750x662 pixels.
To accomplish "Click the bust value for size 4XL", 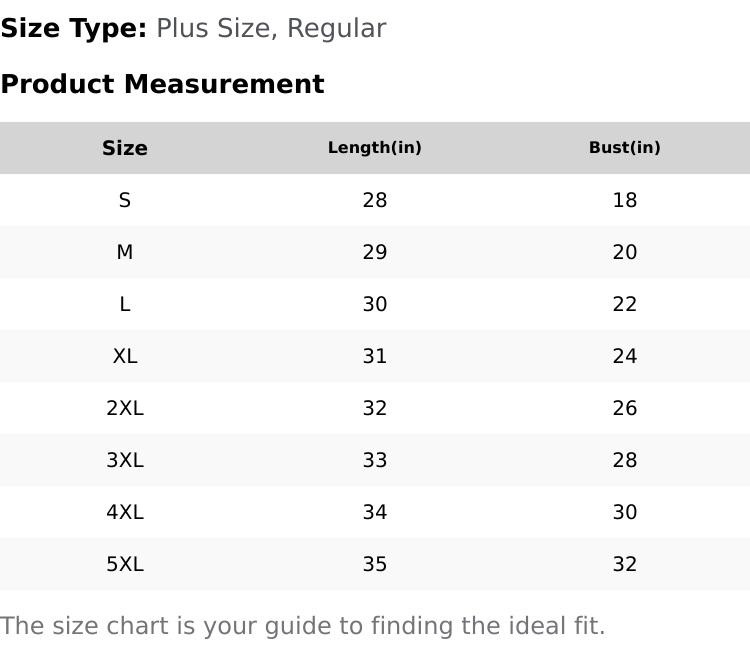I will 625,512.
